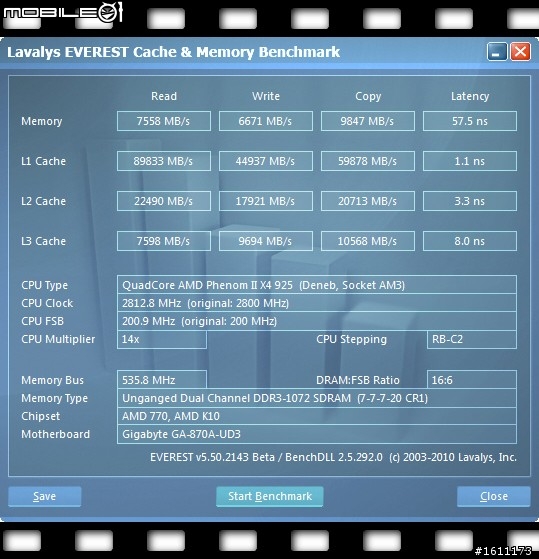Click the DRAM:FSB Ratio field 16:6
Viewport: 539px width, 559px height.
(472, 380)
